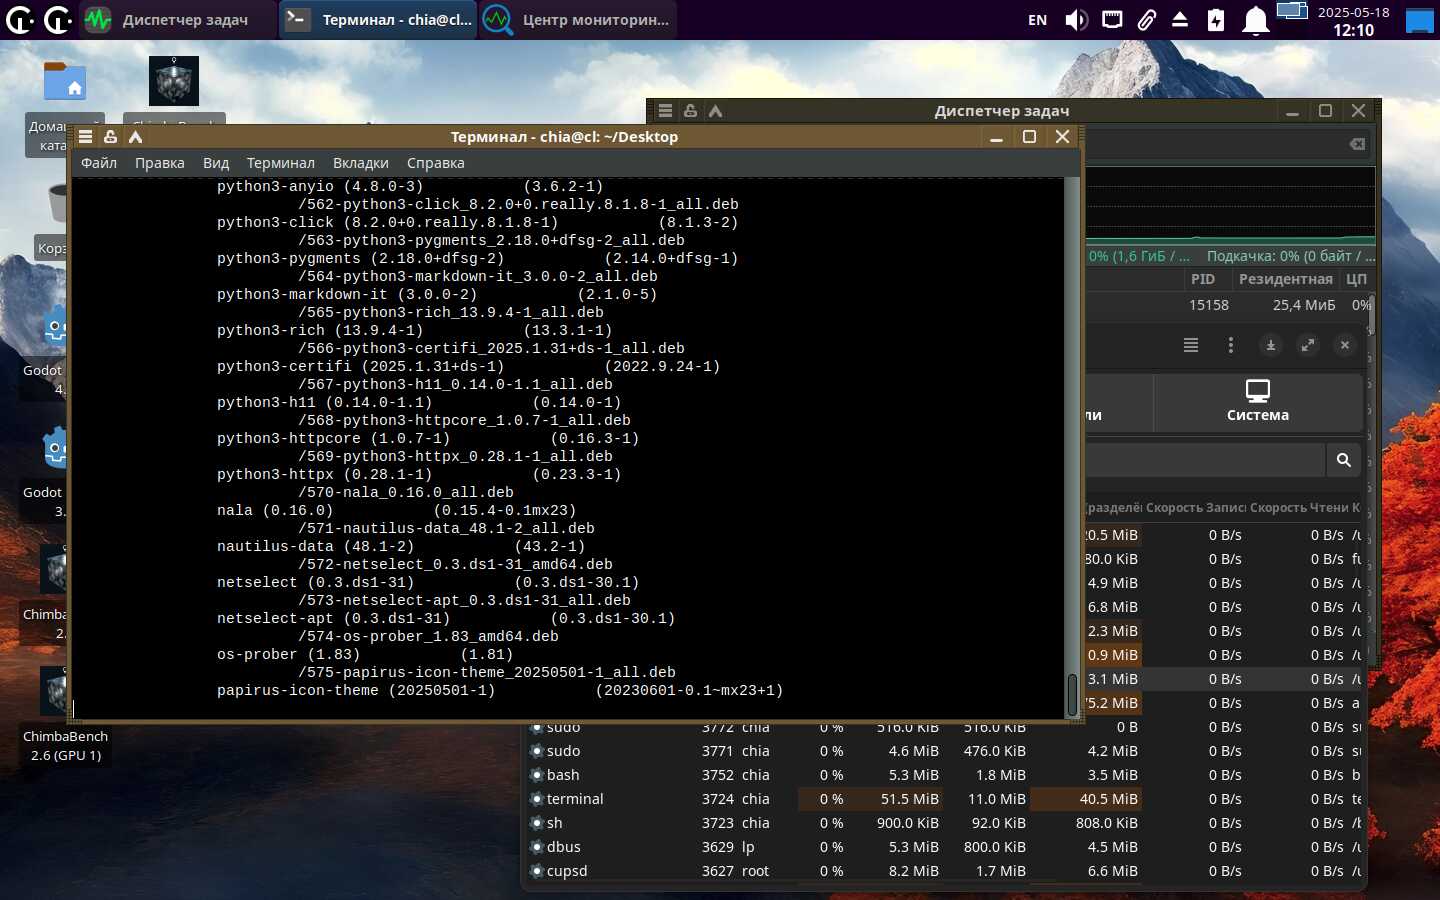The width and height of the screenshot is (1440, 900).
Task: Switch keyboard layout EN indicator
Action: [x=1038, y=20]
